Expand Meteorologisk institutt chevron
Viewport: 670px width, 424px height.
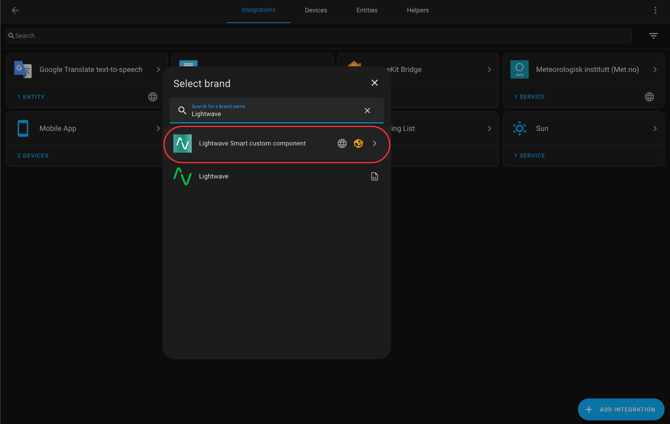click(x=655, y=69)
